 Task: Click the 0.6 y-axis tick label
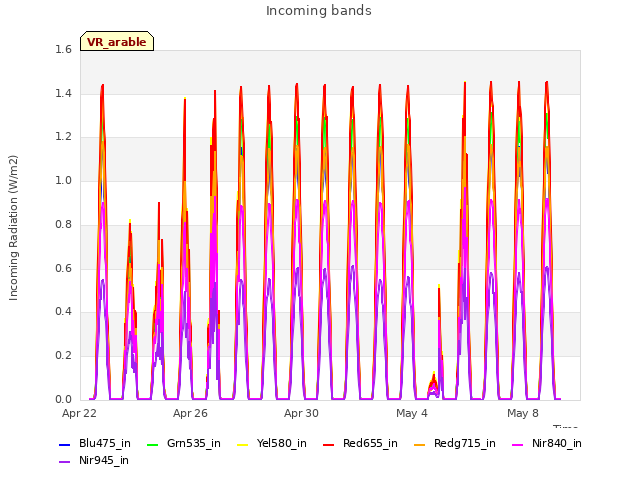(x=63, y=268)
